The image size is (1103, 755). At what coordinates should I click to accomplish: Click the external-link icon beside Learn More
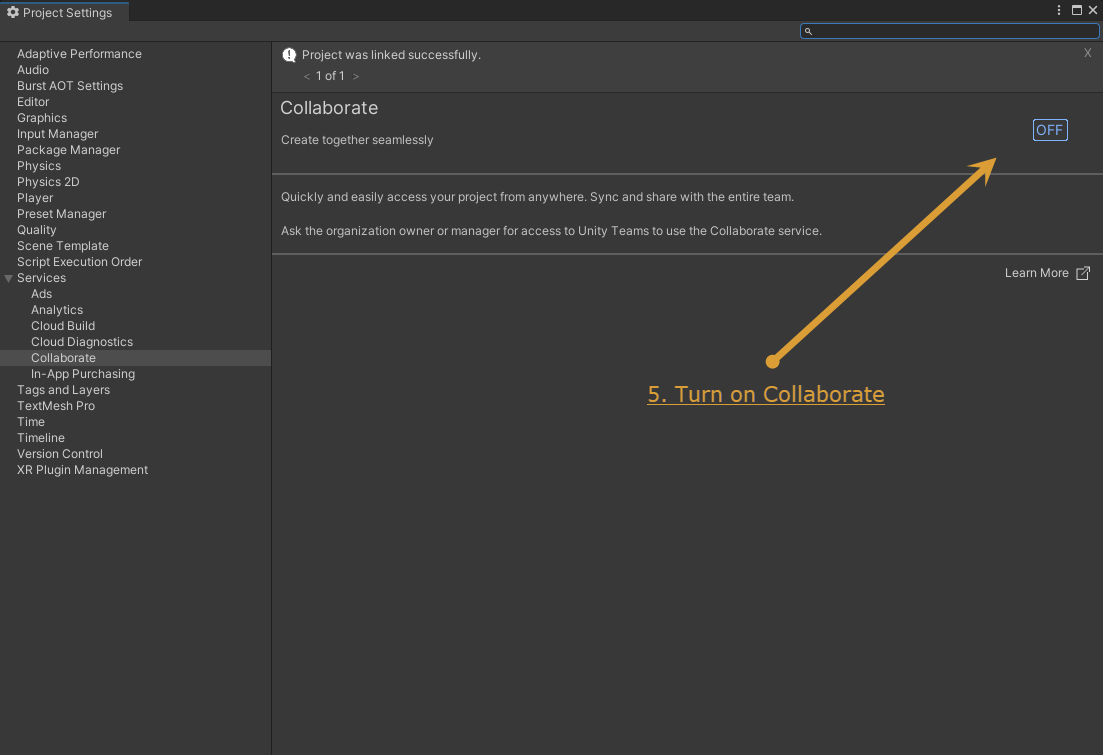pyautogui.click(x=1083, y=272)
